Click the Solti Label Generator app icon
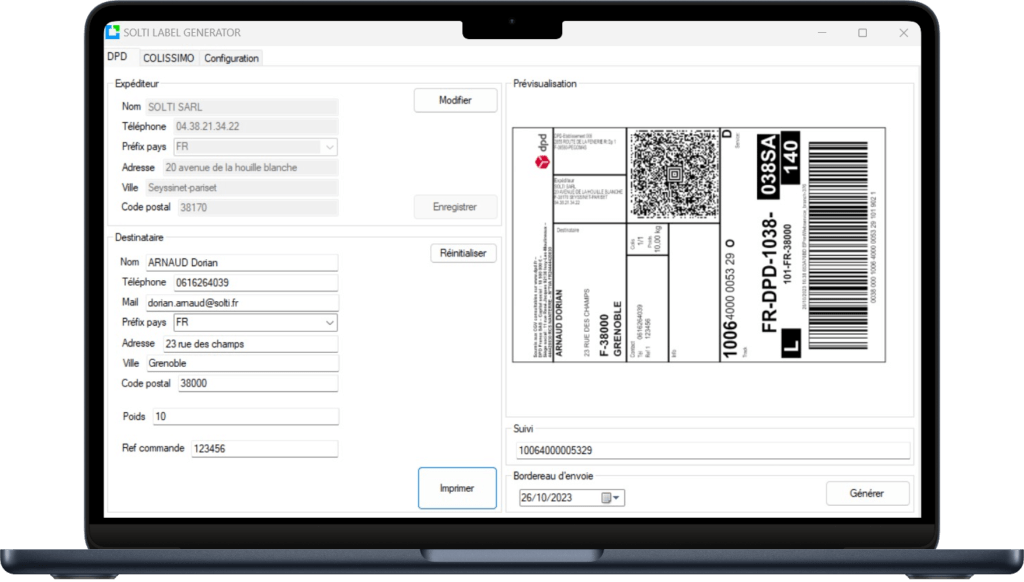Screen dimensions: 1024x582 [x=113, y=32]
